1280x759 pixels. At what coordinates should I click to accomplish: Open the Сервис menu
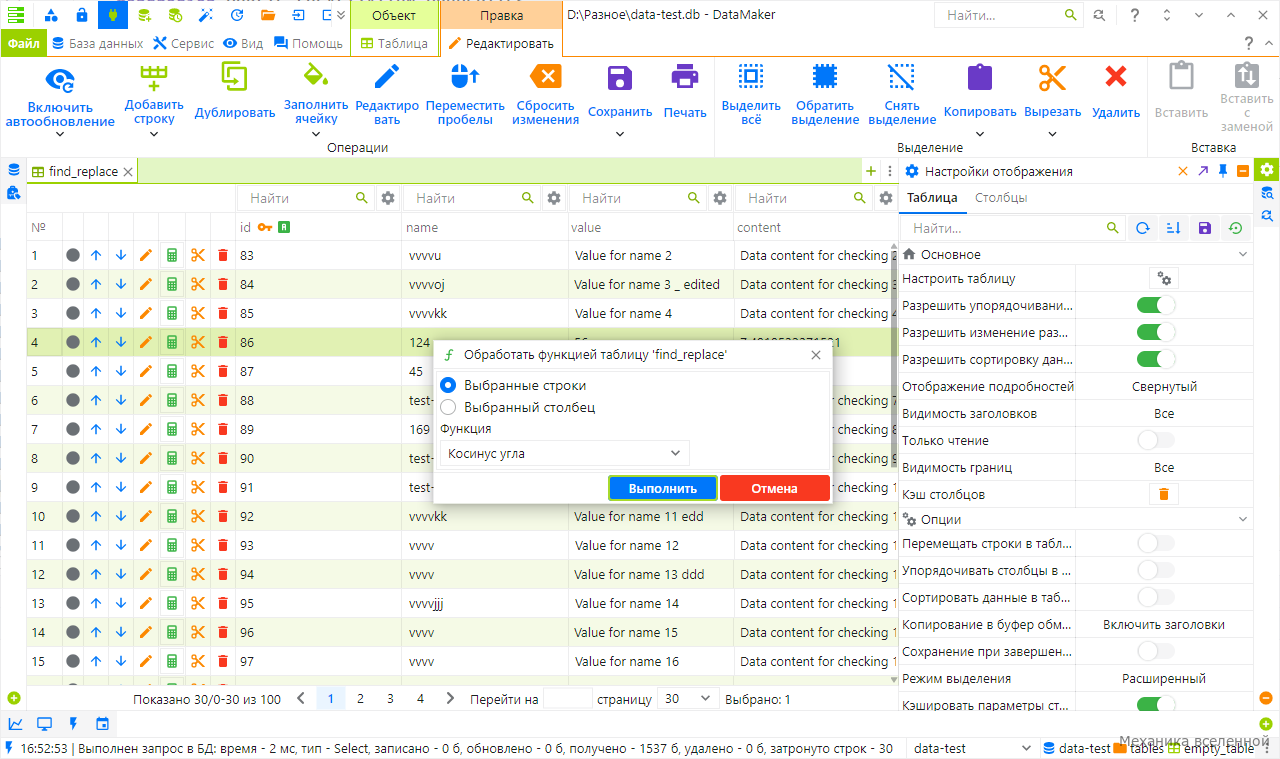(x=184, y=44)
